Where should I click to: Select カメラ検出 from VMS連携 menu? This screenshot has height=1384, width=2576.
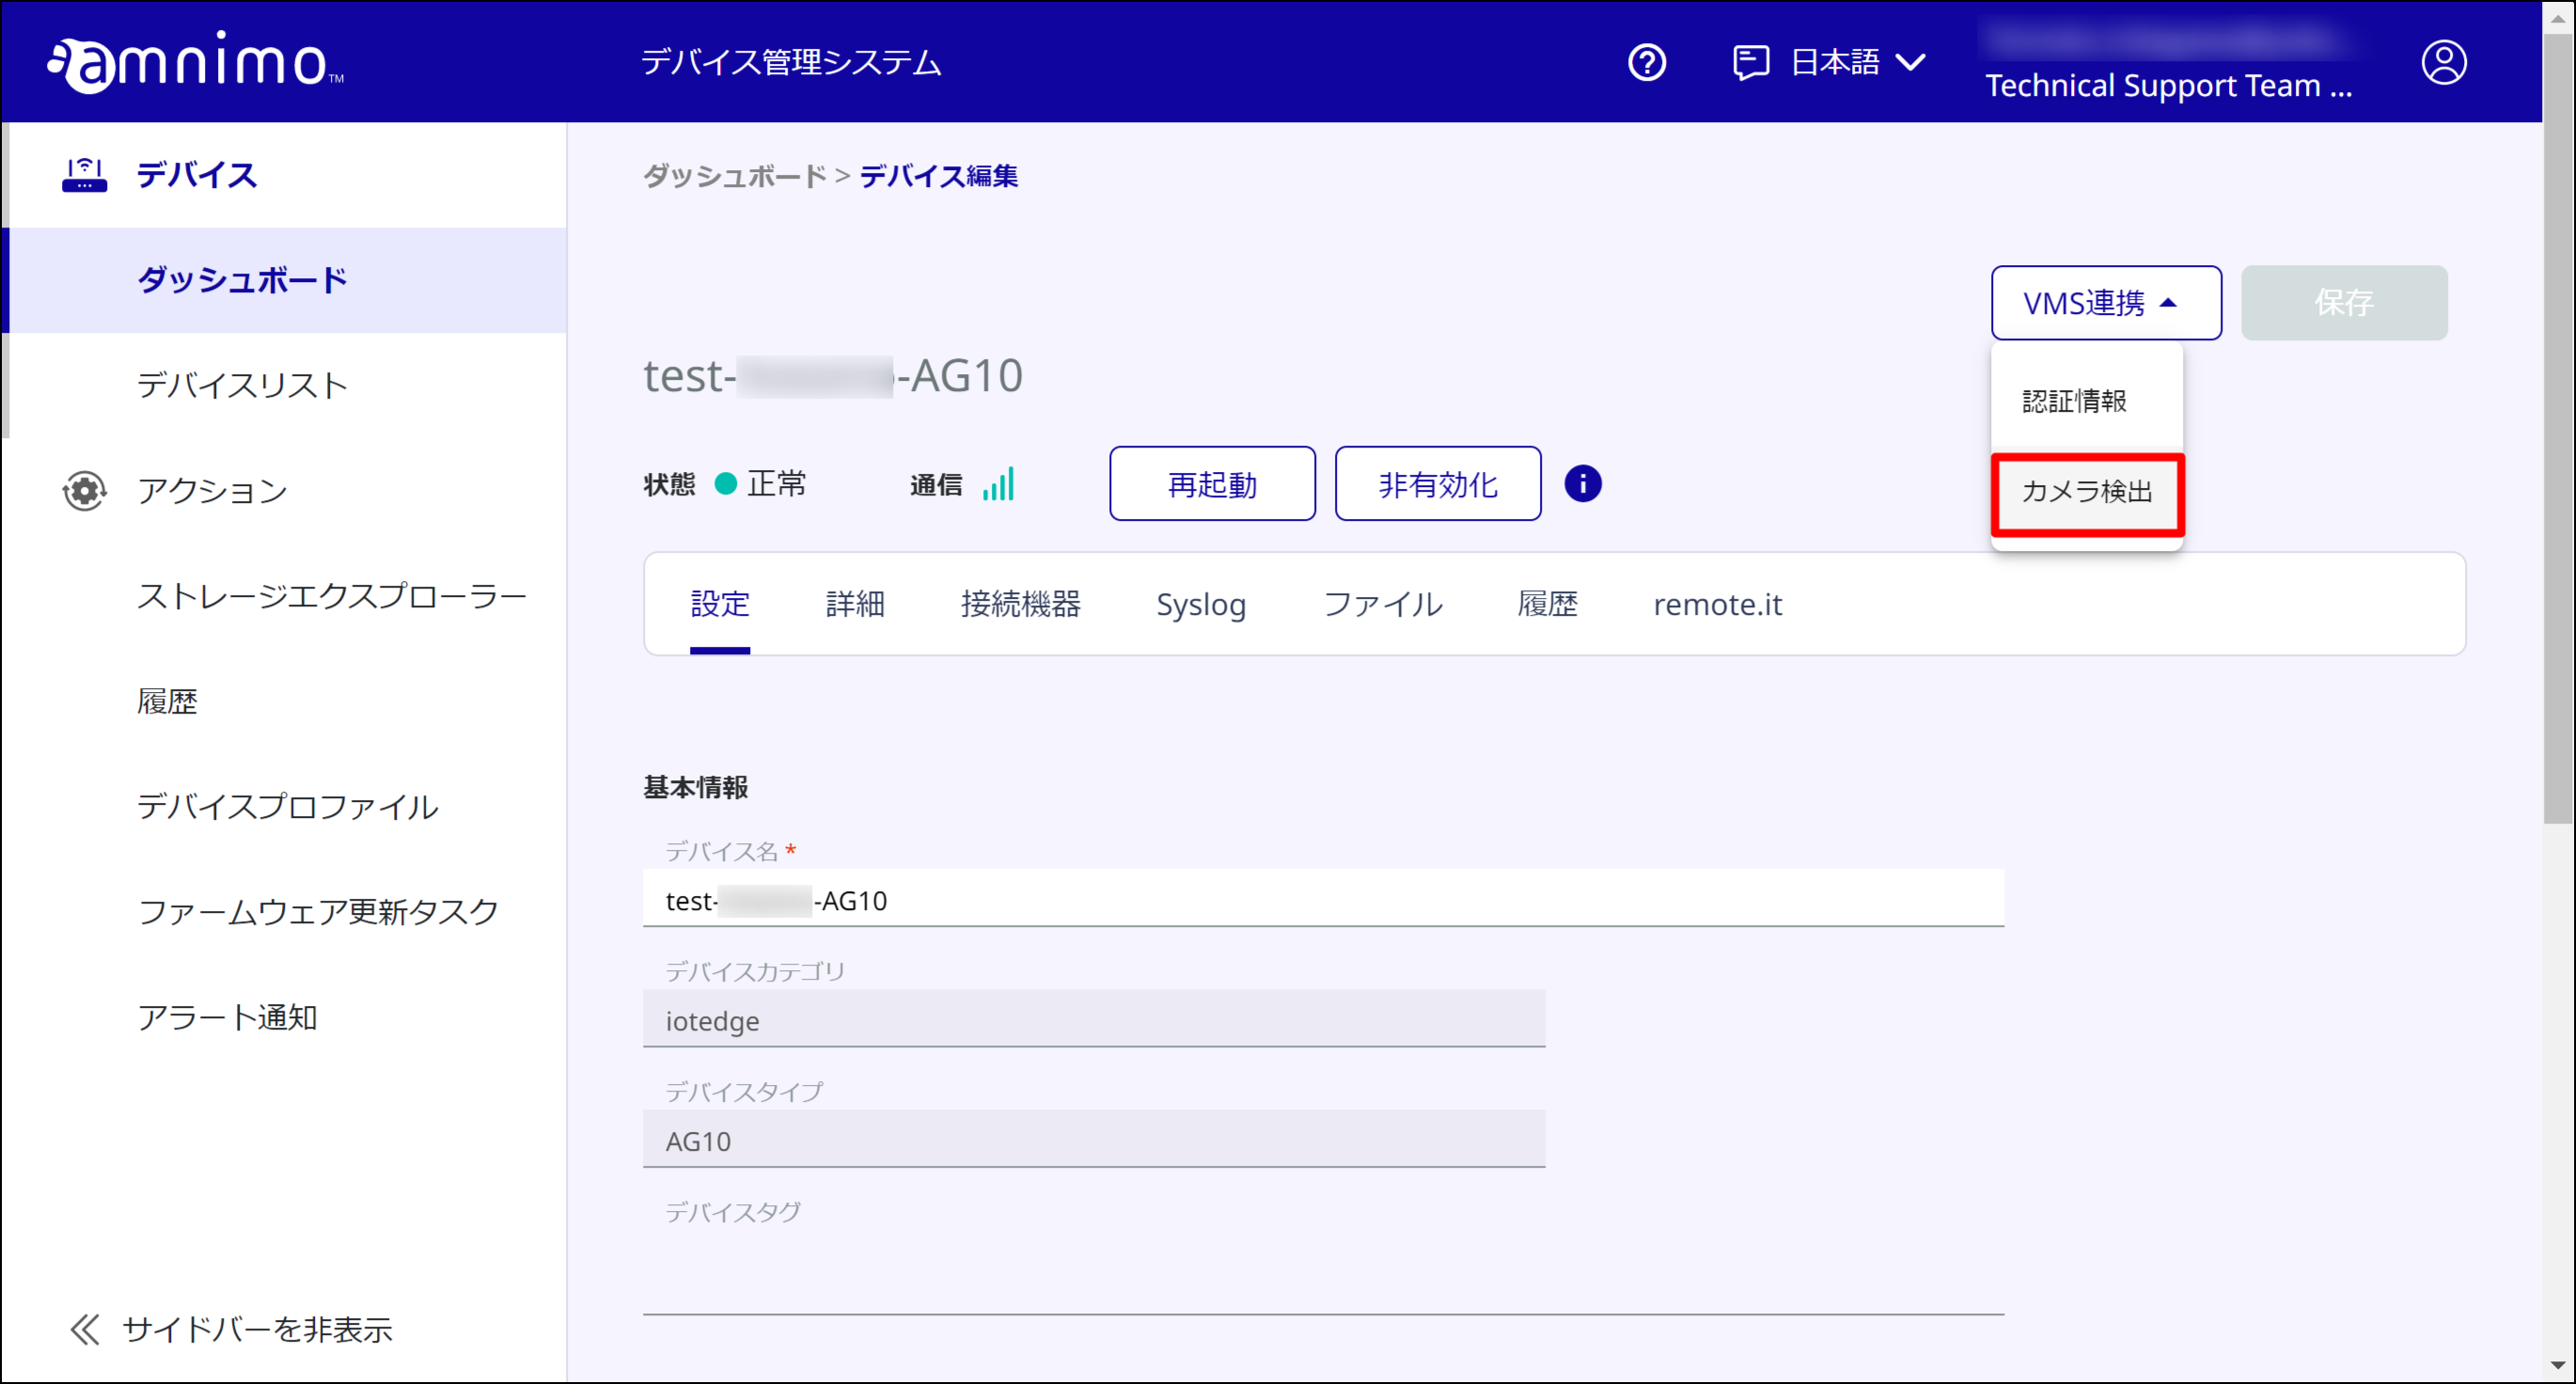coord(2087,492)
